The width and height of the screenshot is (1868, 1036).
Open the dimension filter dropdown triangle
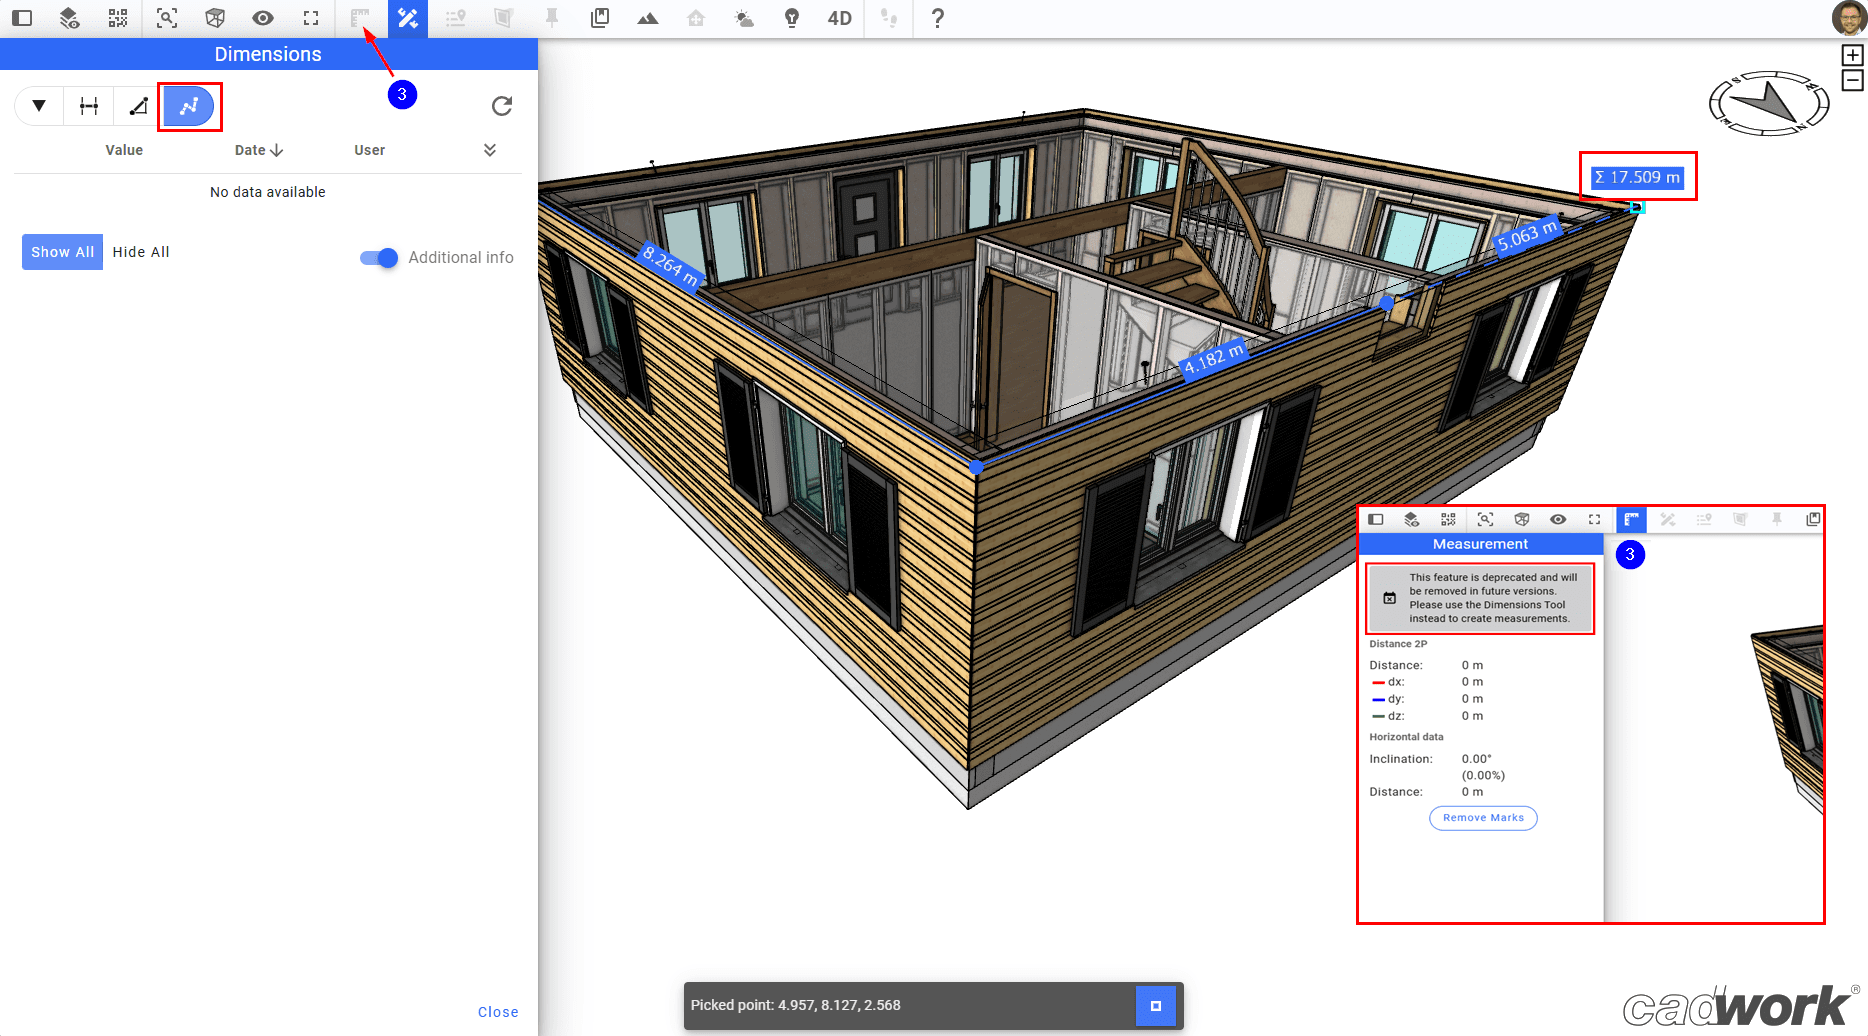(x=39, y=106)
